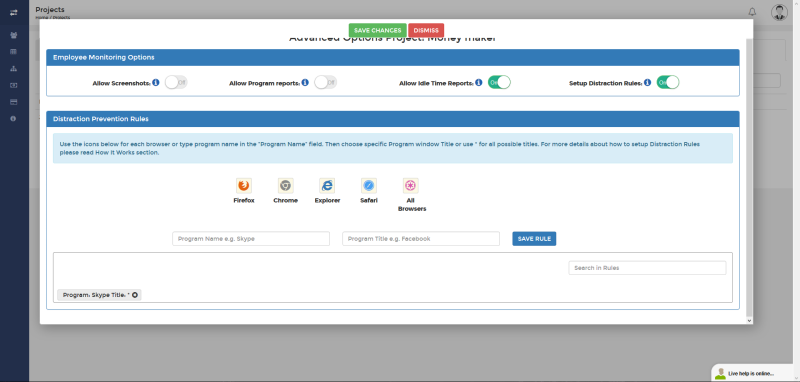Select the Explorer browser icon
This screenshot has height=382, width=800.
point(327,186)
